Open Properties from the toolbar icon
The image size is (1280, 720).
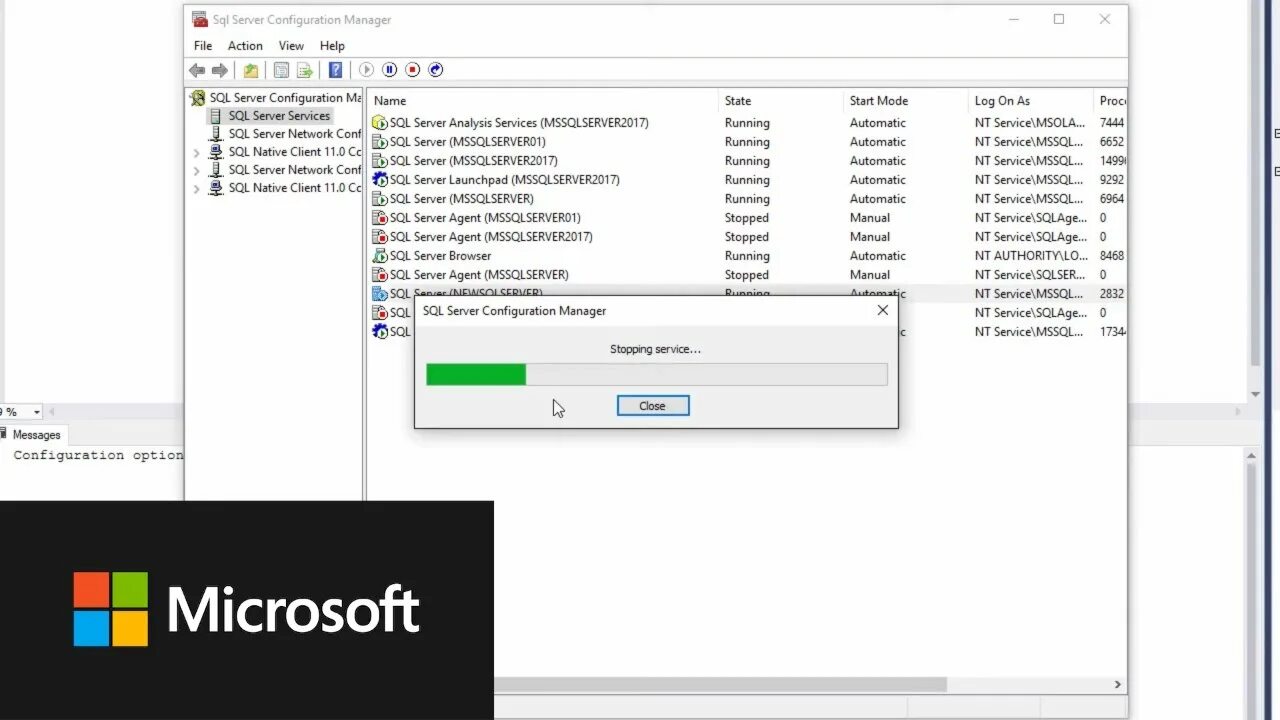coord(281,70)
